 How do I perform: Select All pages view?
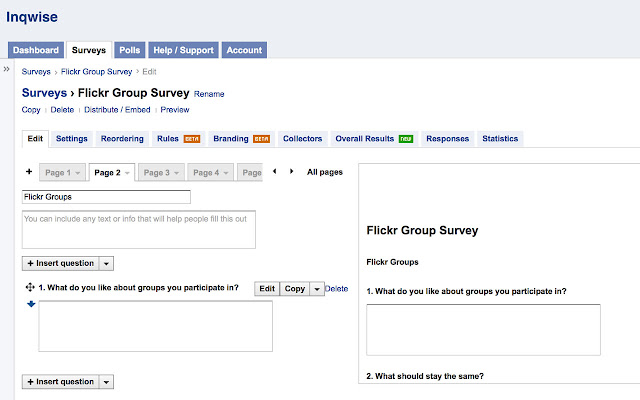coord(324,172)
